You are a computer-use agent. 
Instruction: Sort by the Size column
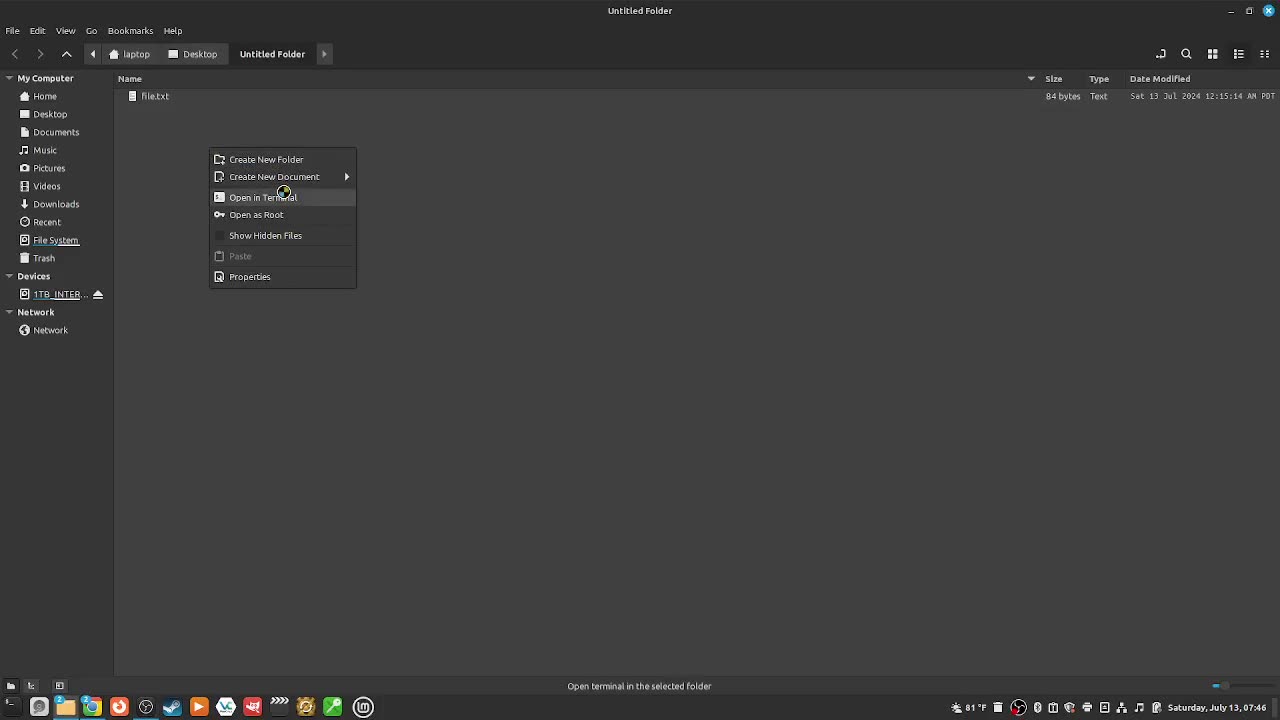pyautogui.click(x=1053, y=79)
